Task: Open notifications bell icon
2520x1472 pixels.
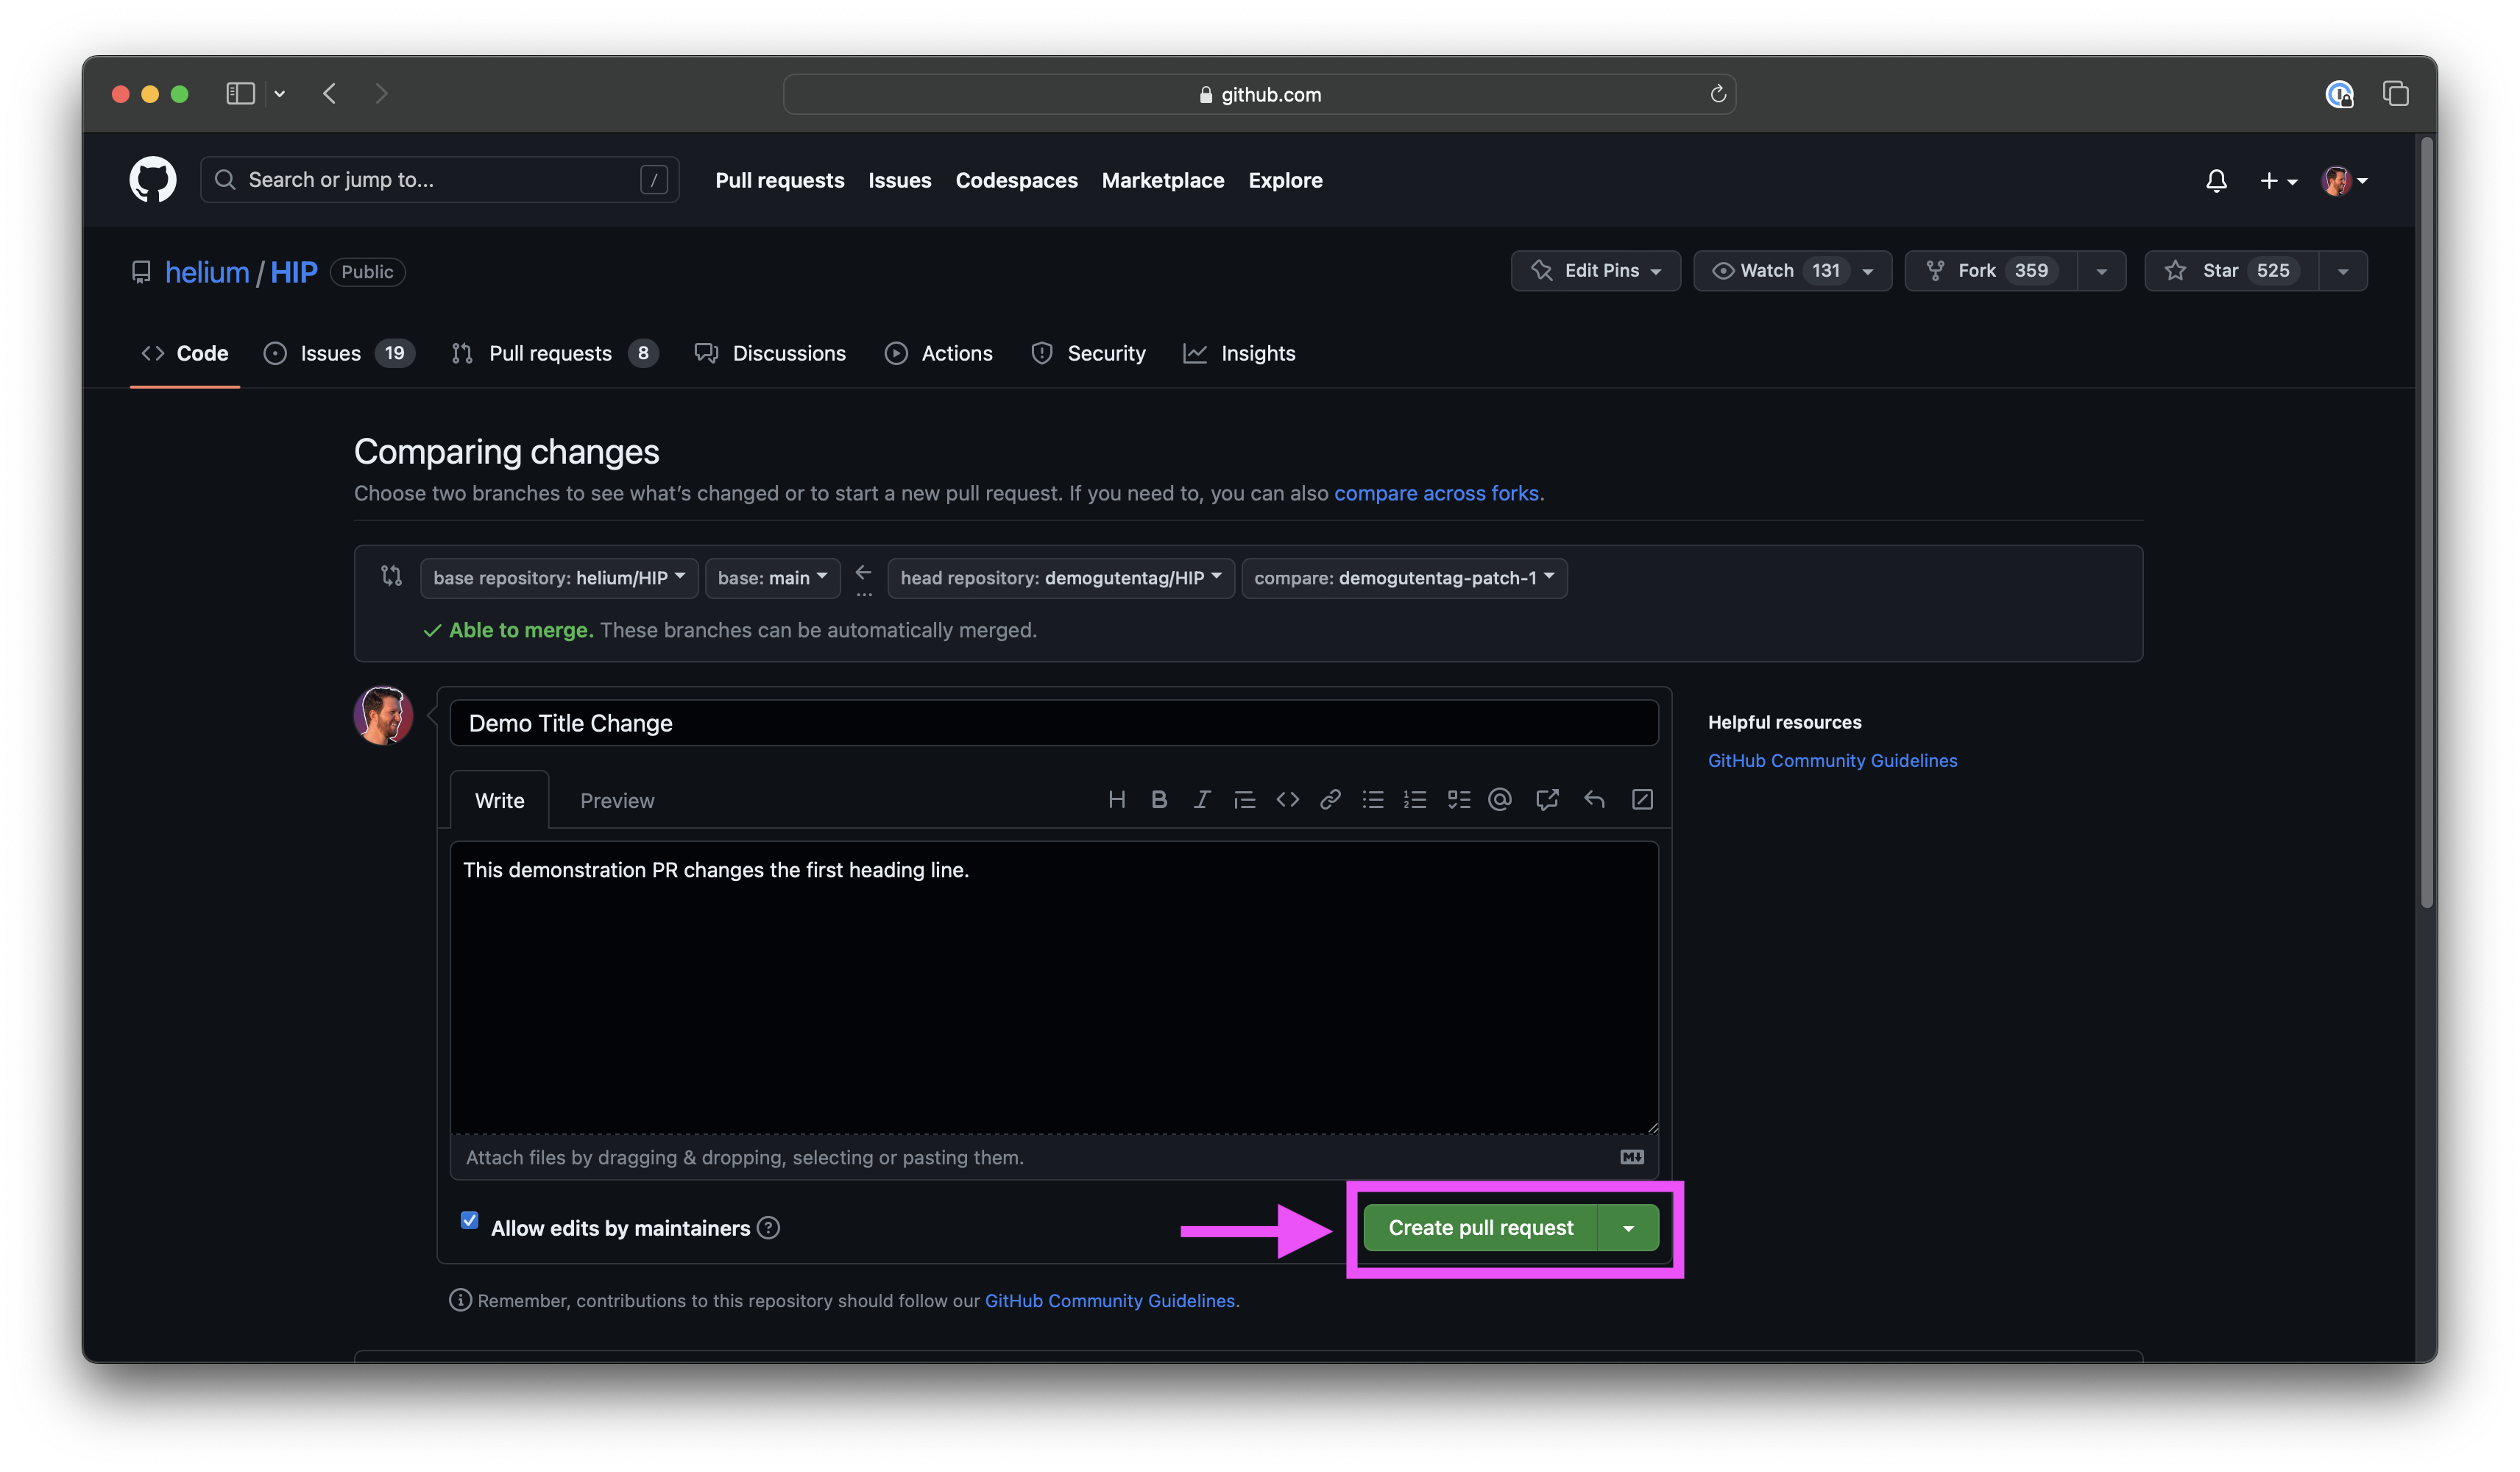Action: tap(2216, 181)
